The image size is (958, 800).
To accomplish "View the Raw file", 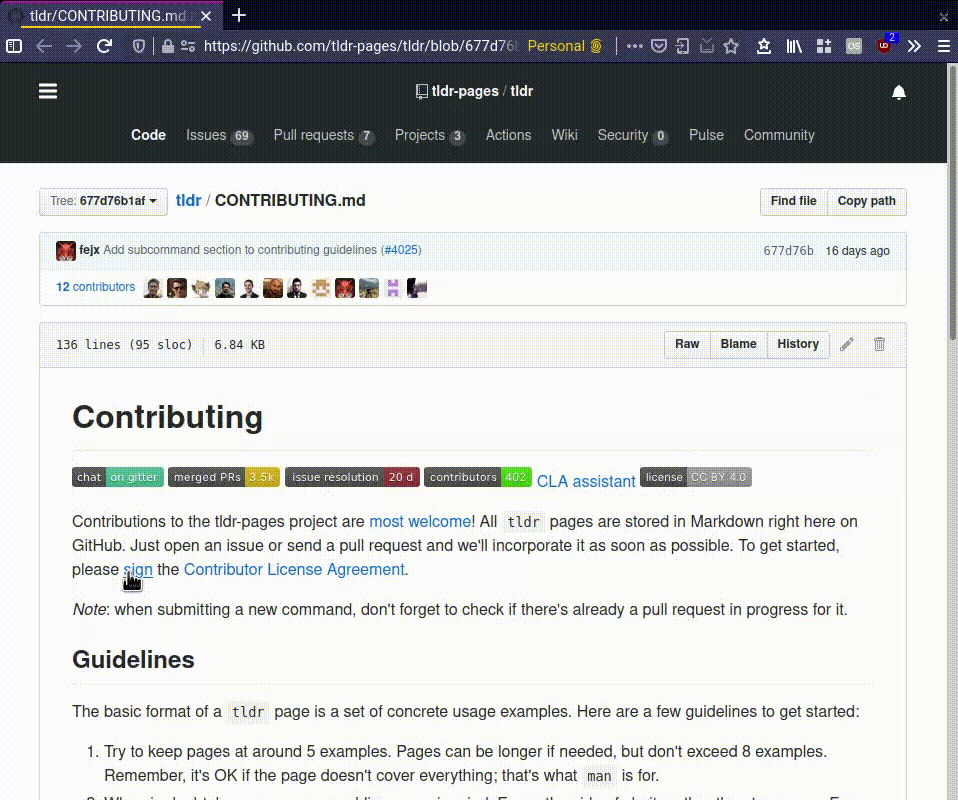I will 687,344.
